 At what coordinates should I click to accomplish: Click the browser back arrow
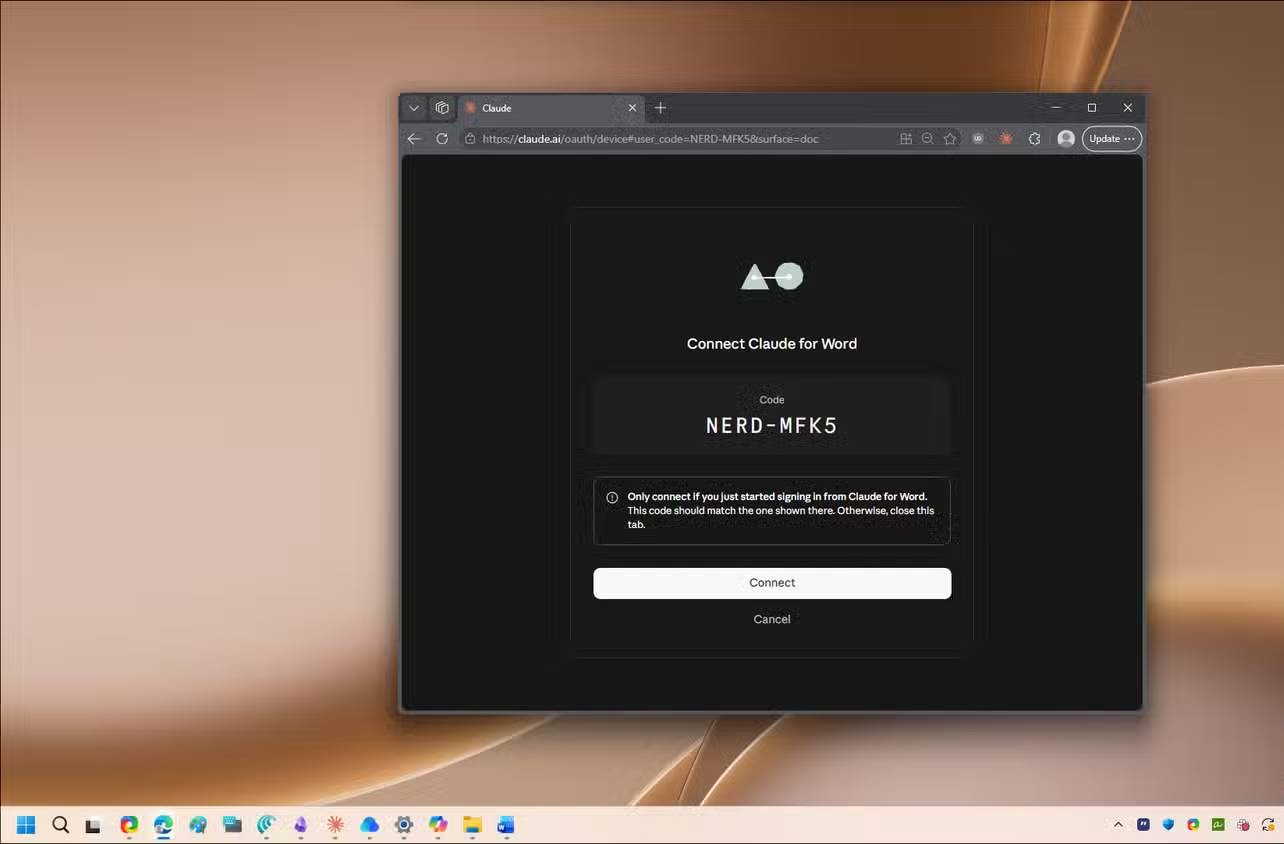[414, 139]
